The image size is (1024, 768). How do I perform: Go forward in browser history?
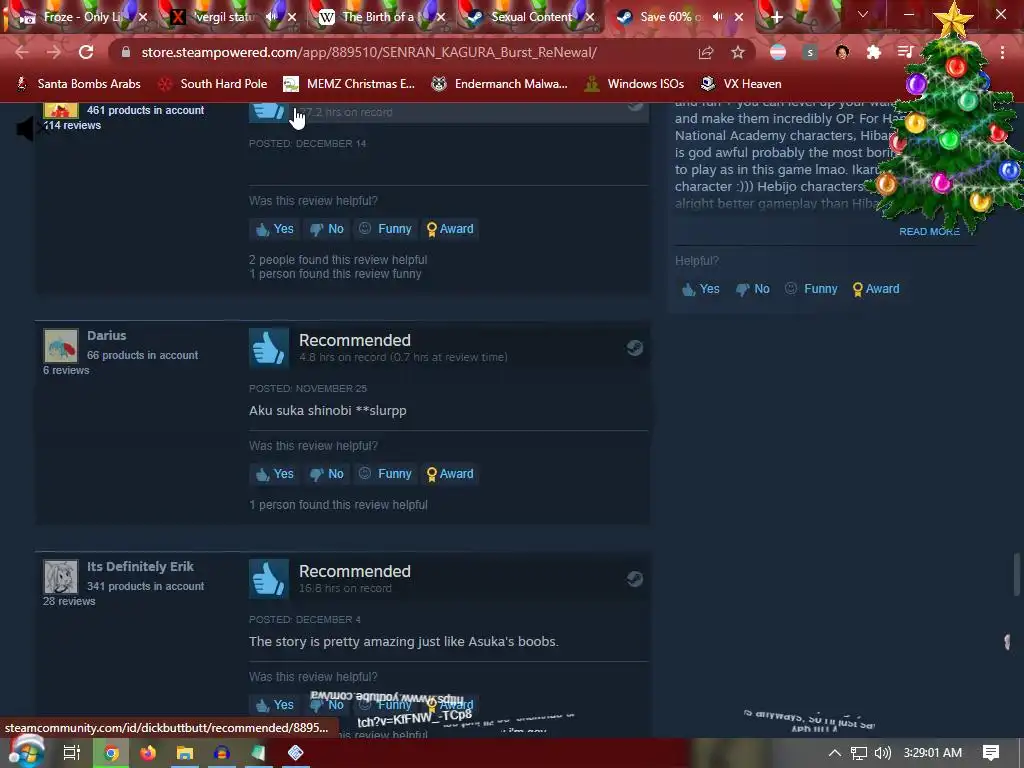coord(54,52)
